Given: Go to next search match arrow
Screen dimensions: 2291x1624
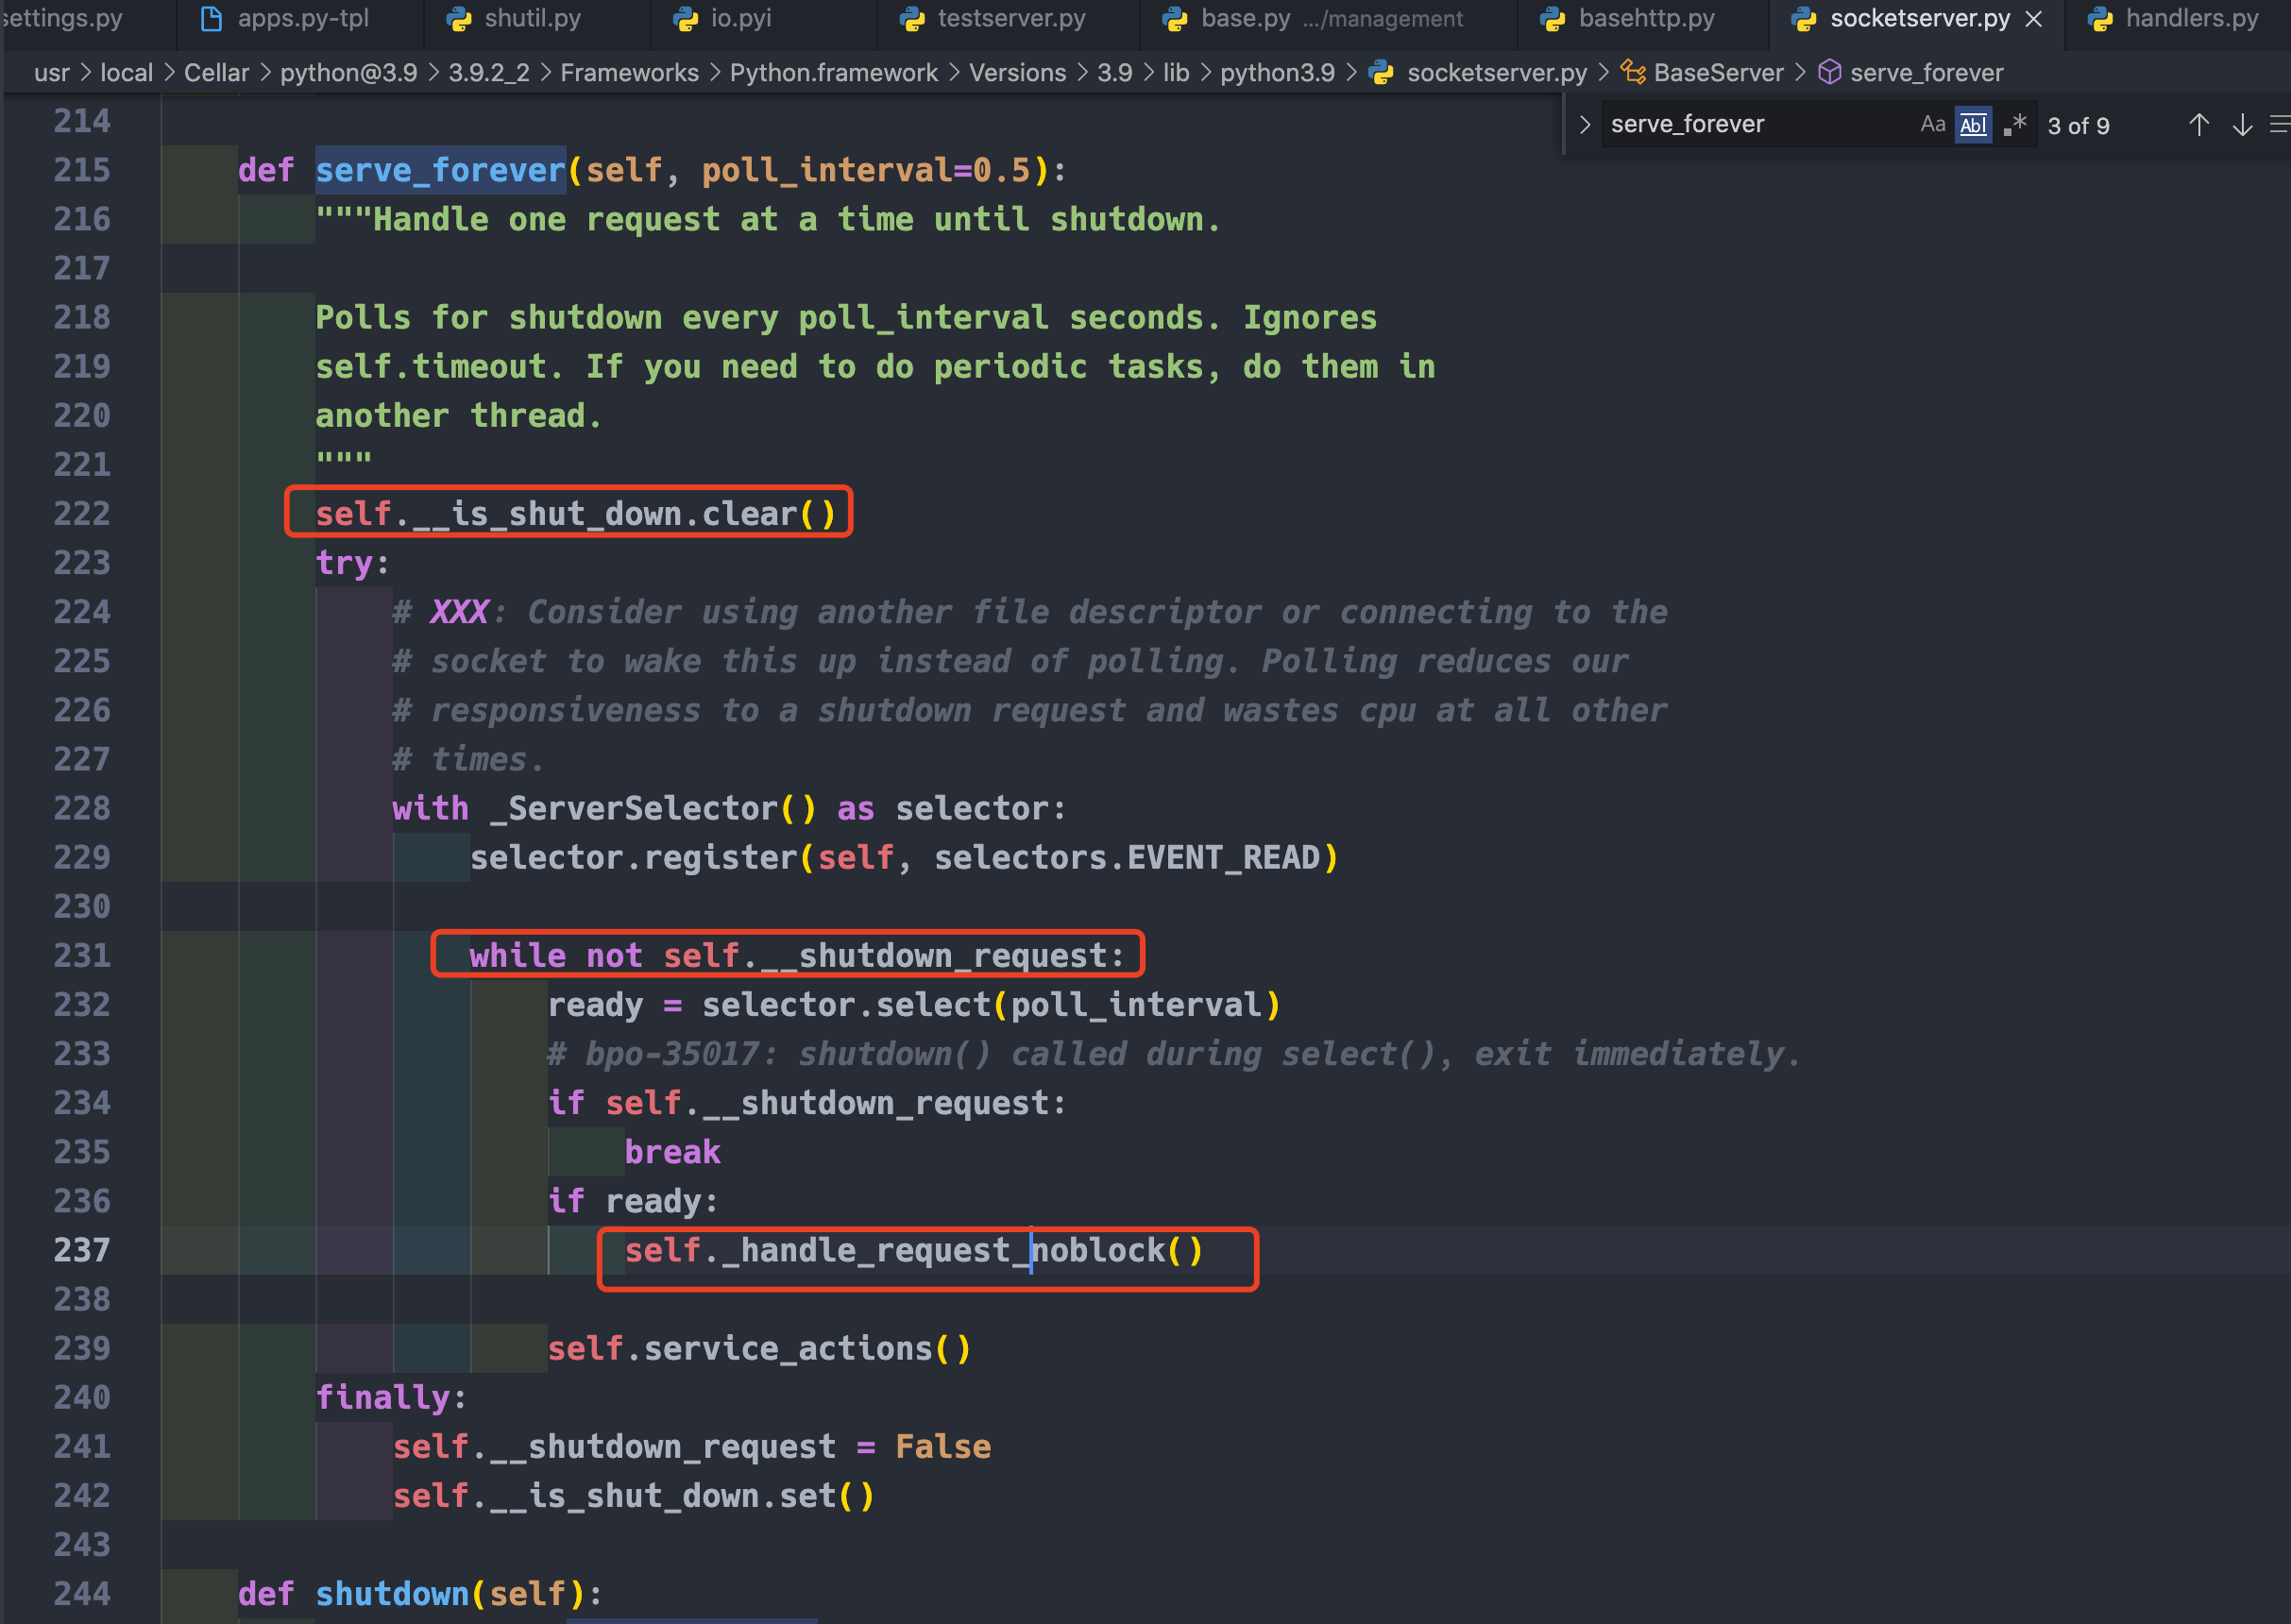Looking at the screenshot, I should pyautogui.click(x=2242, y=125).
